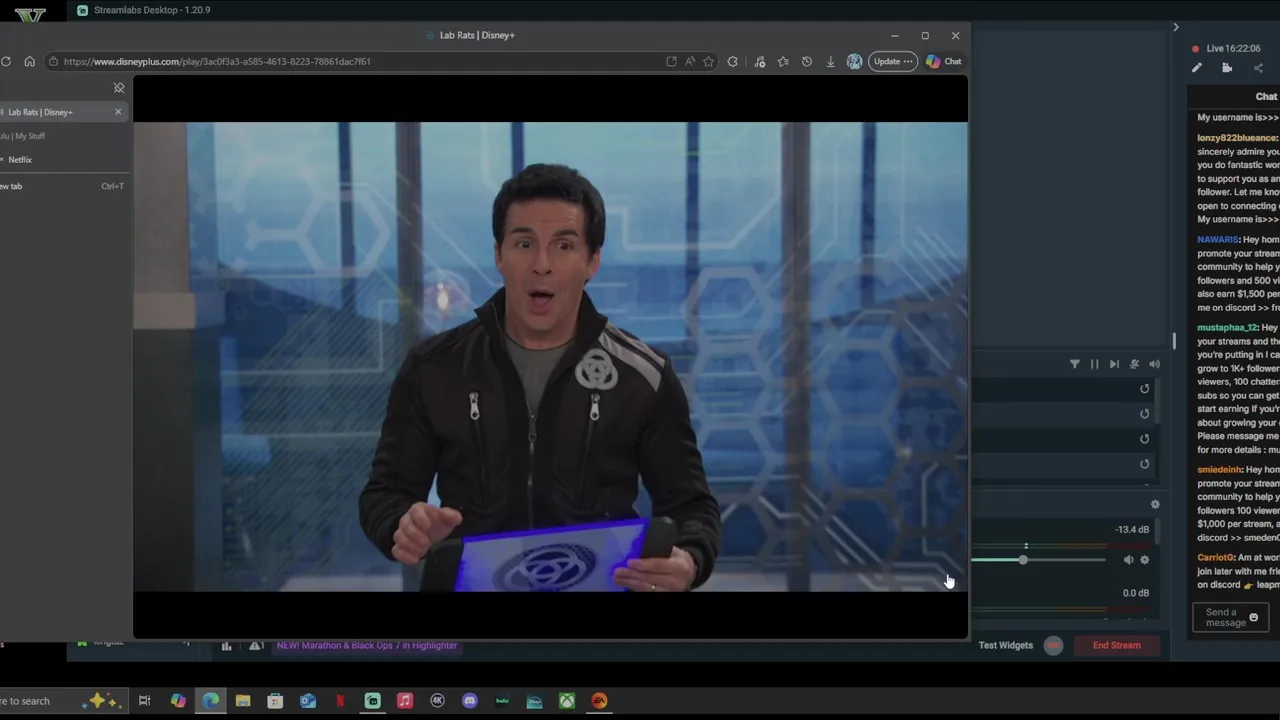The image size is (1280, 720).
Task: Click the Streamlabs stats bars icon
Action: point(226,646)
